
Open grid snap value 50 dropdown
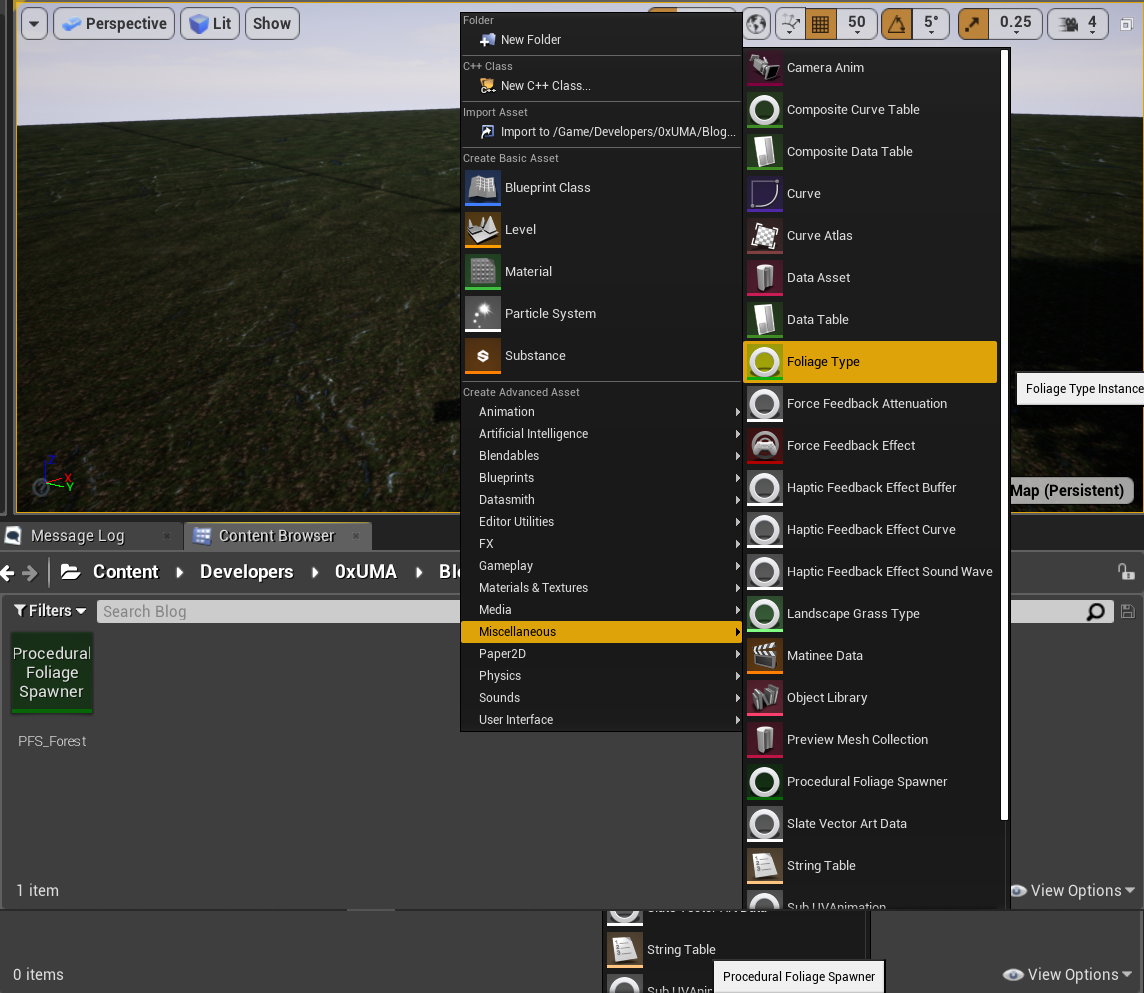(x=857, y=24)
